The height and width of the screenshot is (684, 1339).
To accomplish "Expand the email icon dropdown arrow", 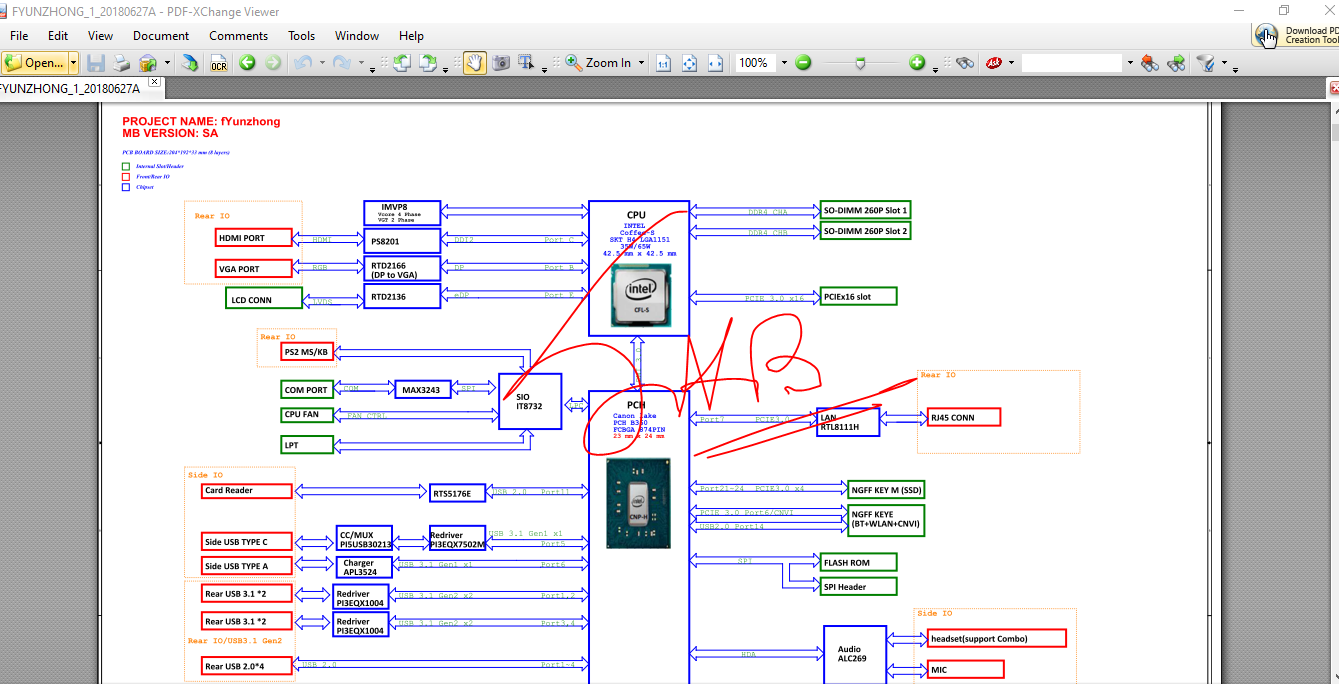I will (x=167, y=63).
